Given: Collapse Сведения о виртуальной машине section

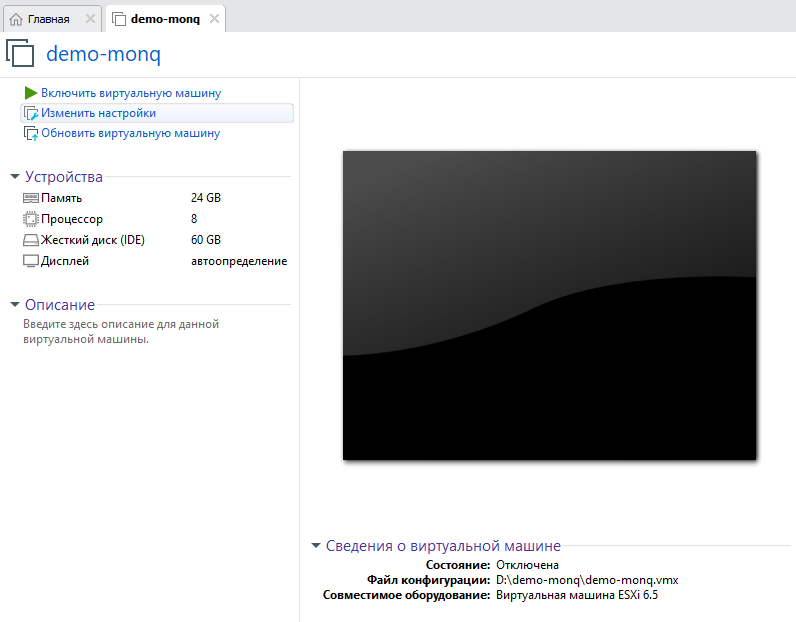Looking at the screenshot, I should 316,546.
